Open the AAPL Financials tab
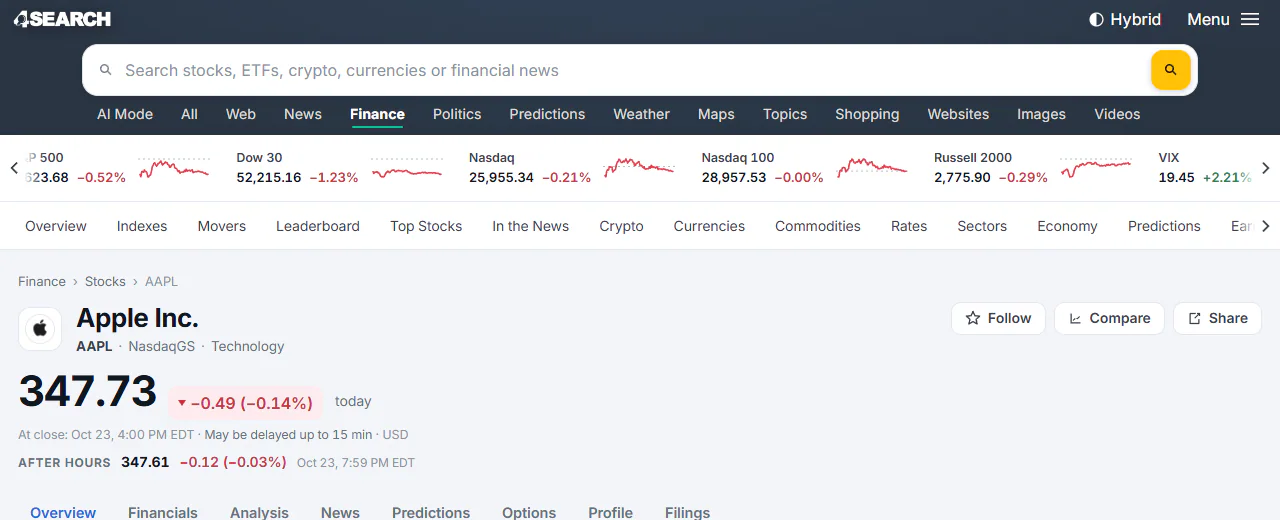The height and width of the screenshot is (520, 1280). click(x=163, y=512)
